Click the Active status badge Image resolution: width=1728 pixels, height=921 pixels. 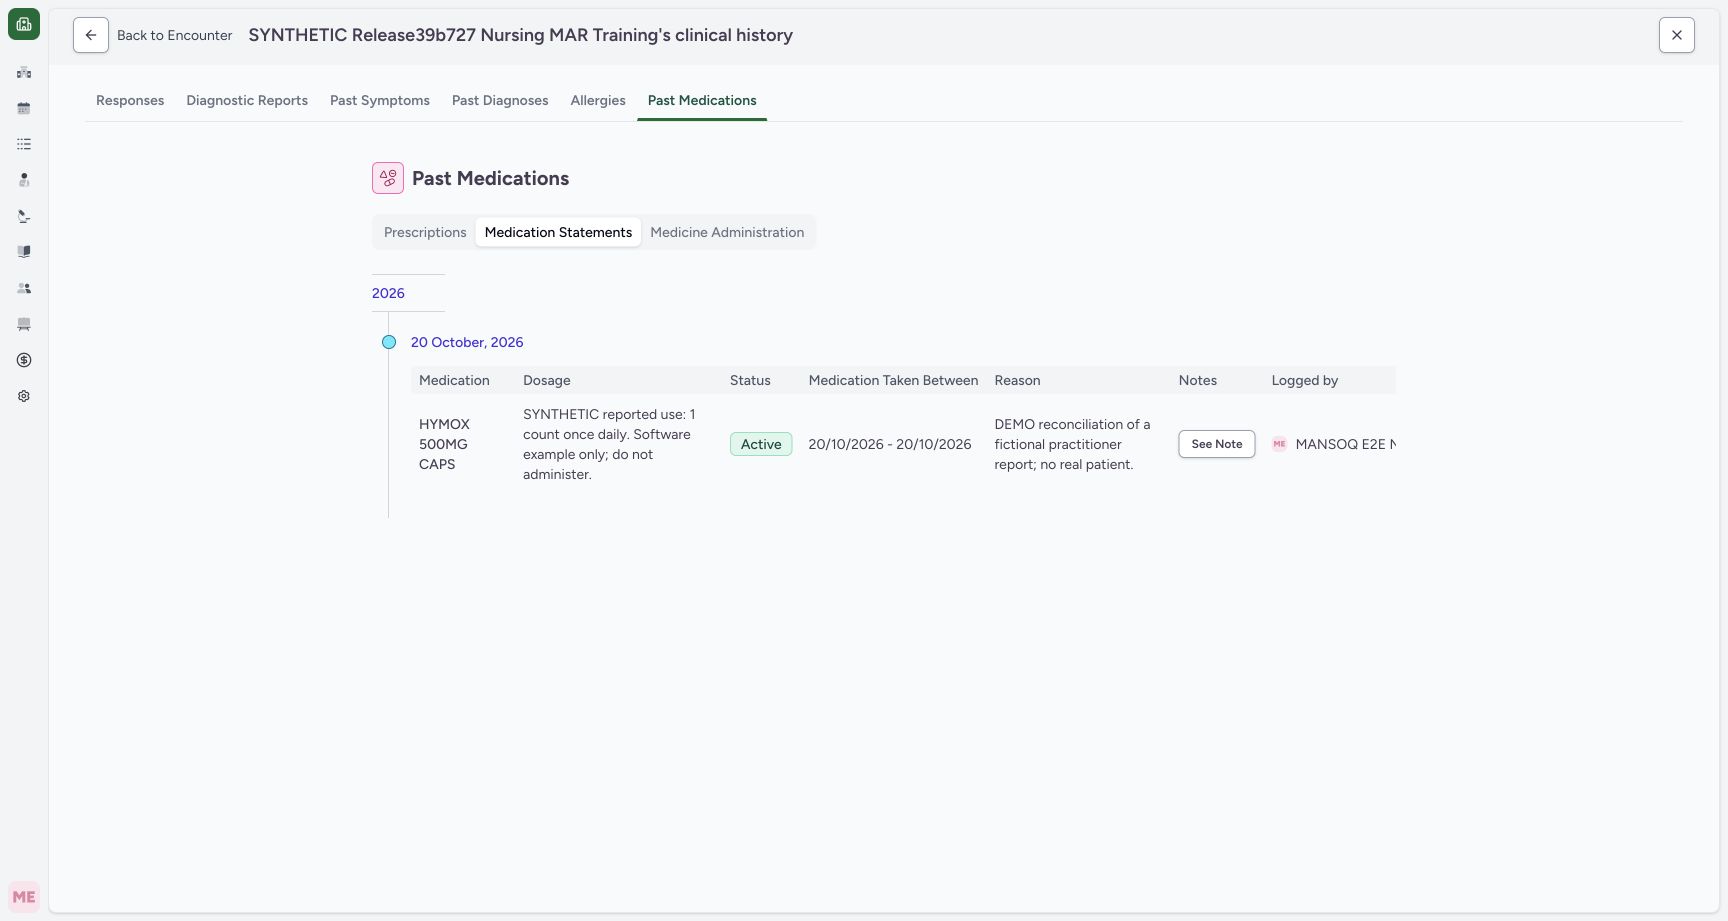(761, 444)
